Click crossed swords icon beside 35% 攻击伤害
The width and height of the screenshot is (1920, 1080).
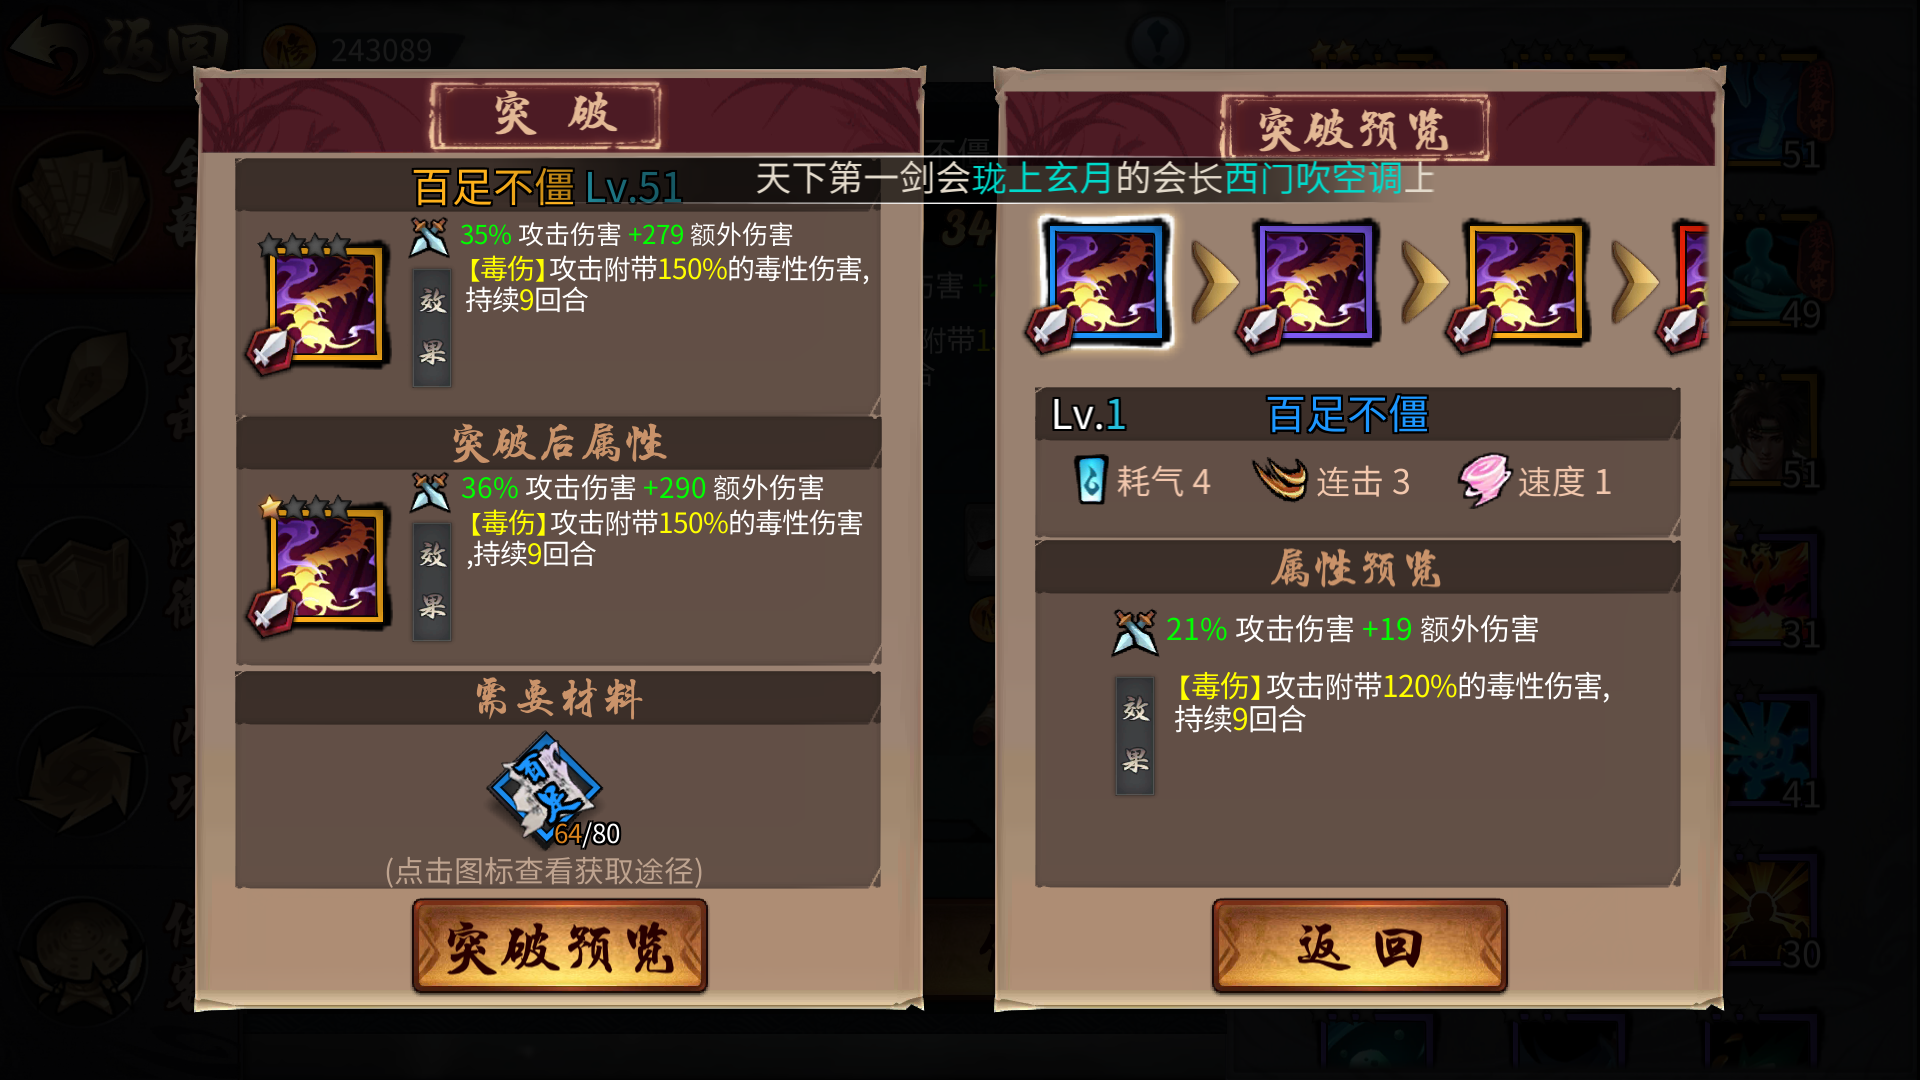(x=429, y=237)
